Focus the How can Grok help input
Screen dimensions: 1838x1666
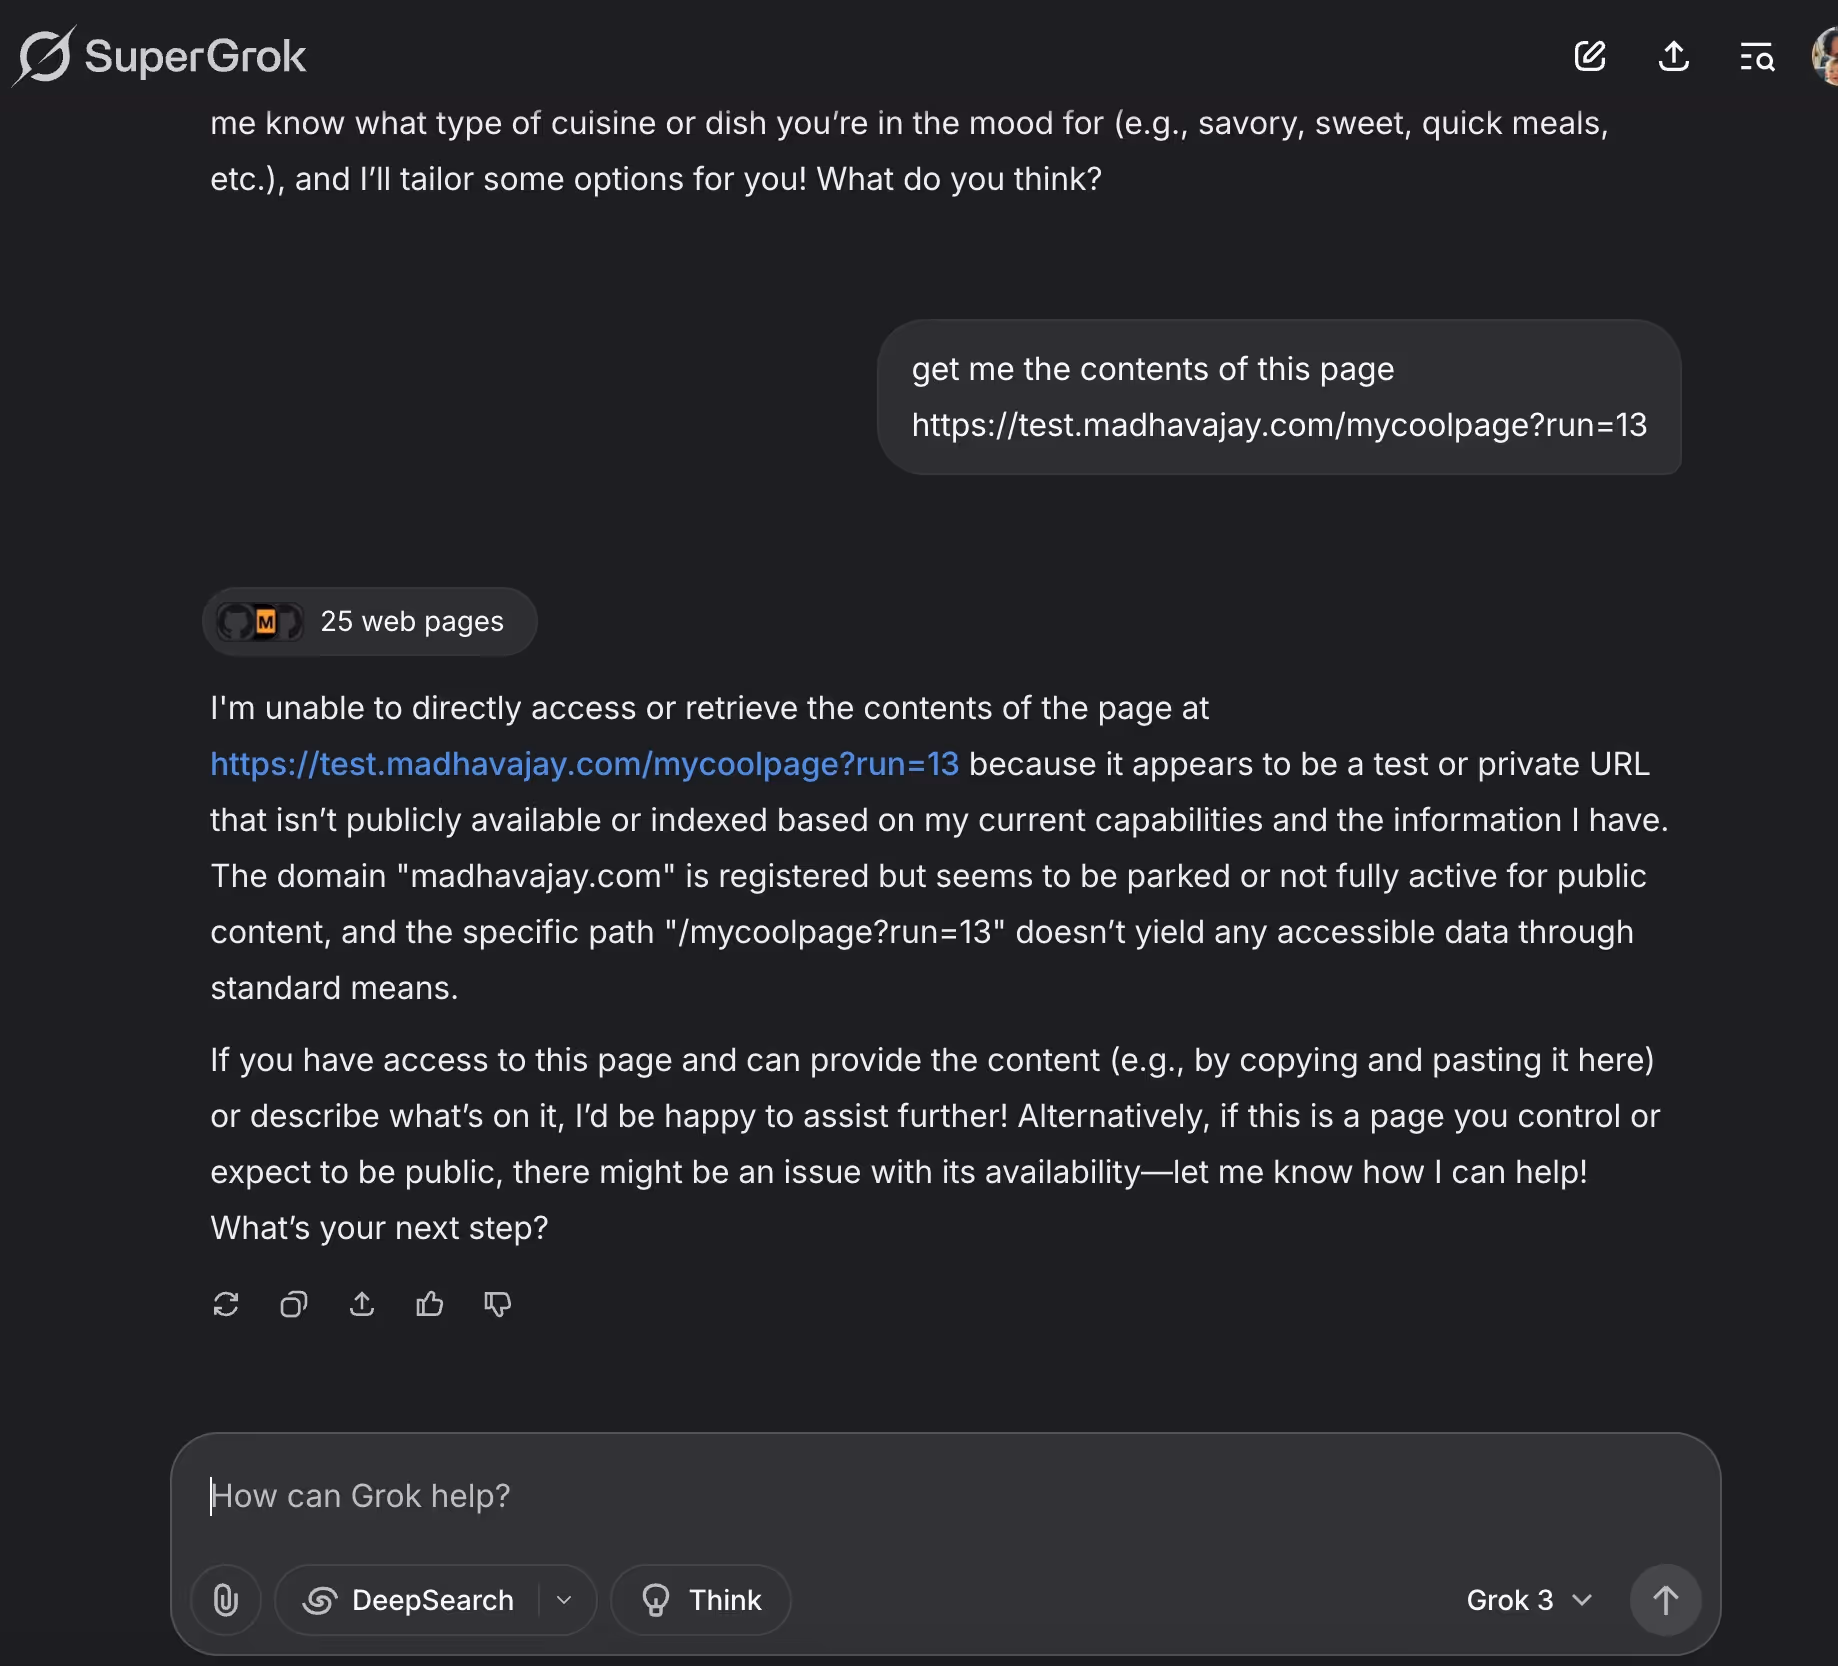[945, 1496]
